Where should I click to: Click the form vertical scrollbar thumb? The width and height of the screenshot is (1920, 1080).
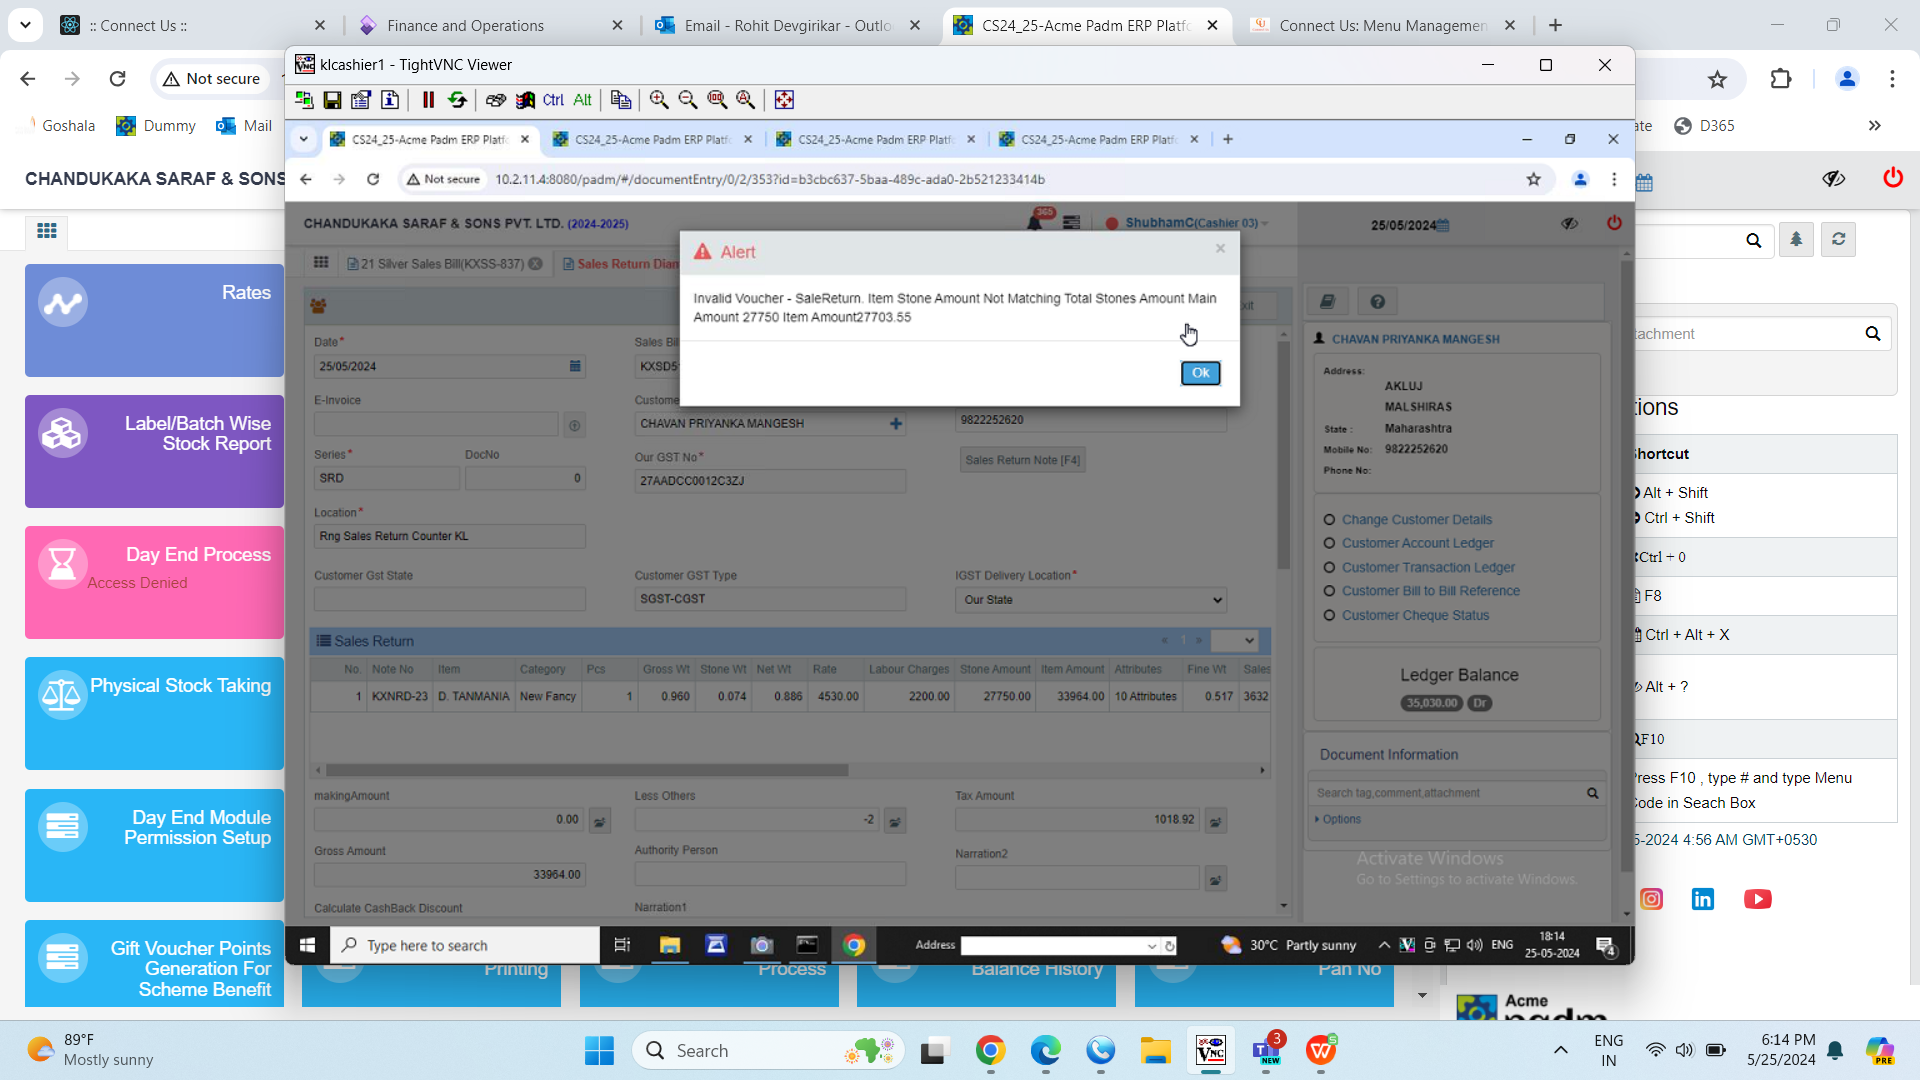click(x=1283, y=456)
